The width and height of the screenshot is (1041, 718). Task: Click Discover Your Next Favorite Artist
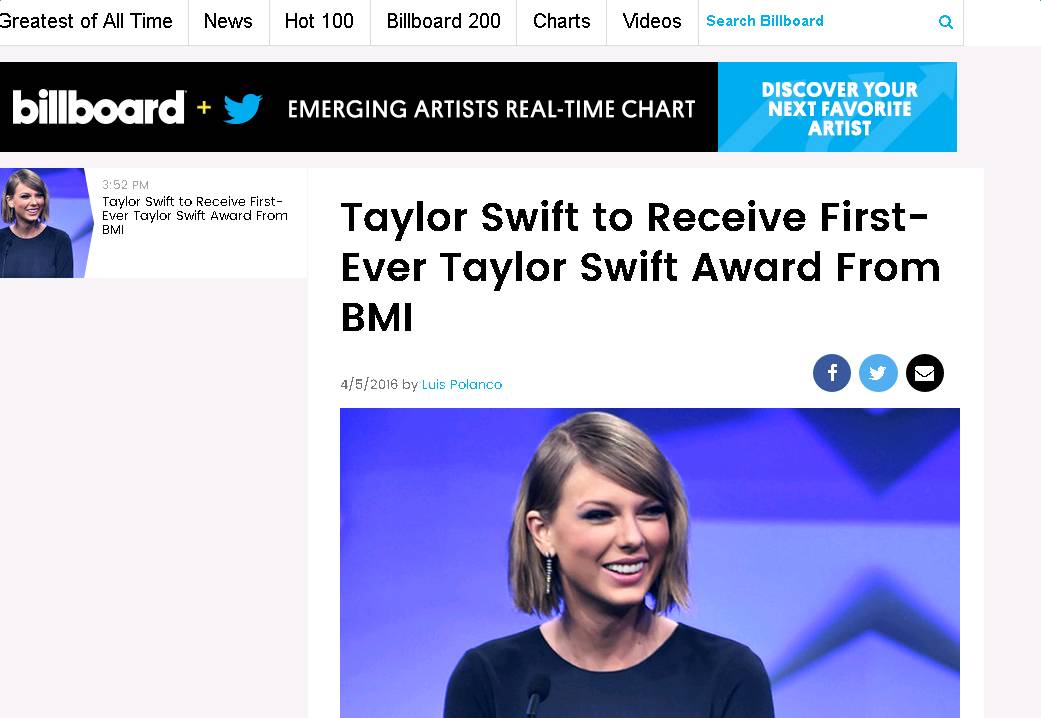[x=837, y=107]
